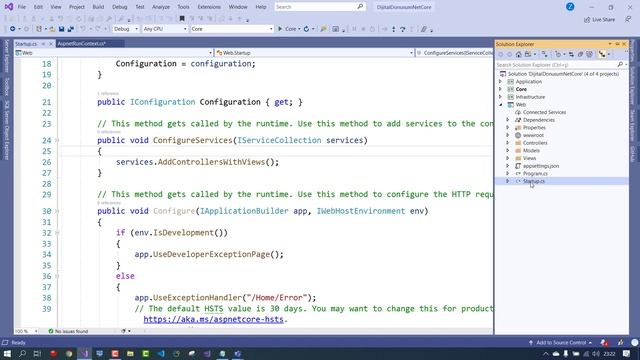Collapse the Web project node
The width and height of the screenshot is (640, 360).
[x=500, y=104]
